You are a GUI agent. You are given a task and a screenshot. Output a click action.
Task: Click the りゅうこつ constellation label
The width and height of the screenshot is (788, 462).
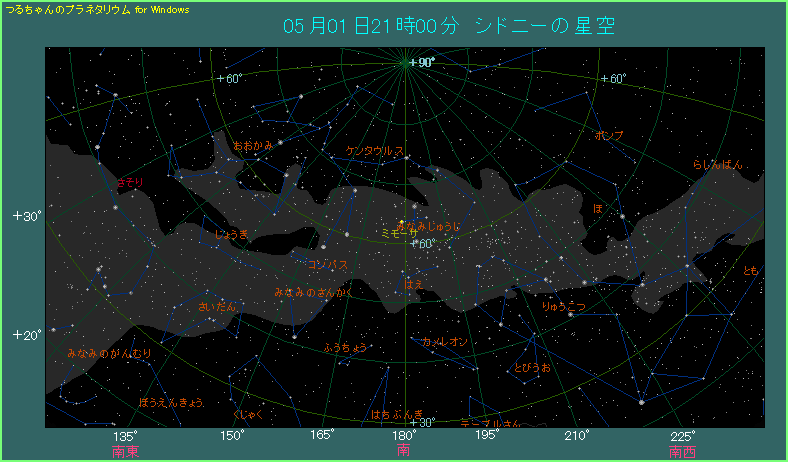(x=563, y=305)
